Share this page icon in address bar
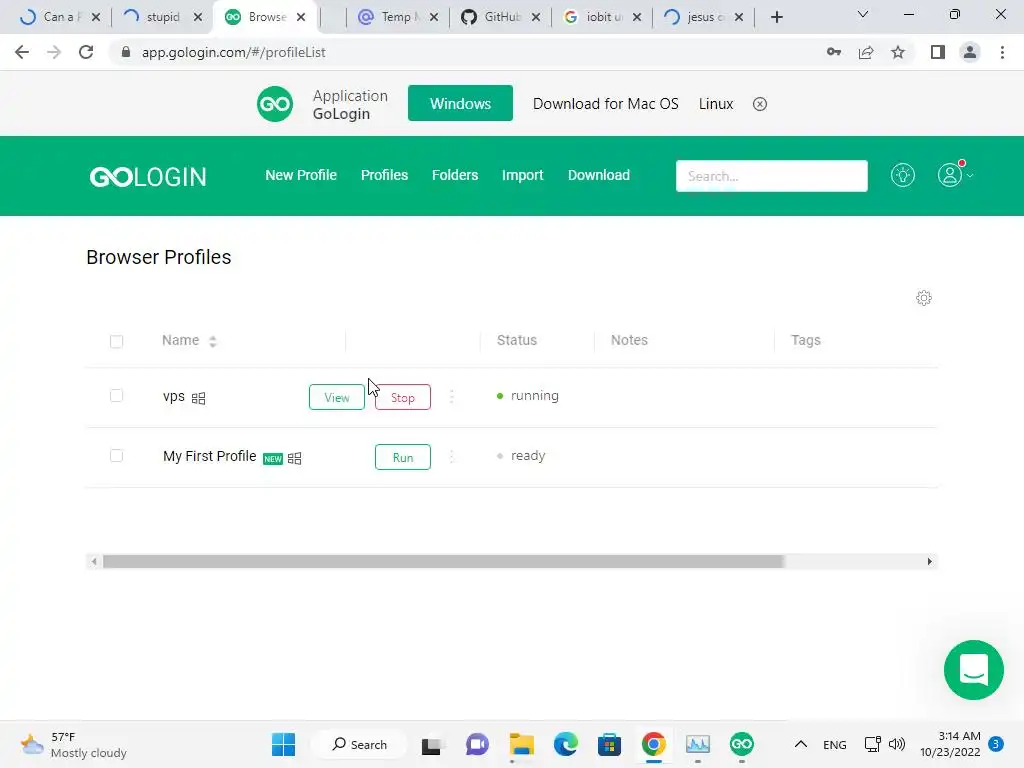Screen dimensions: 1024x768 point(866,52)
